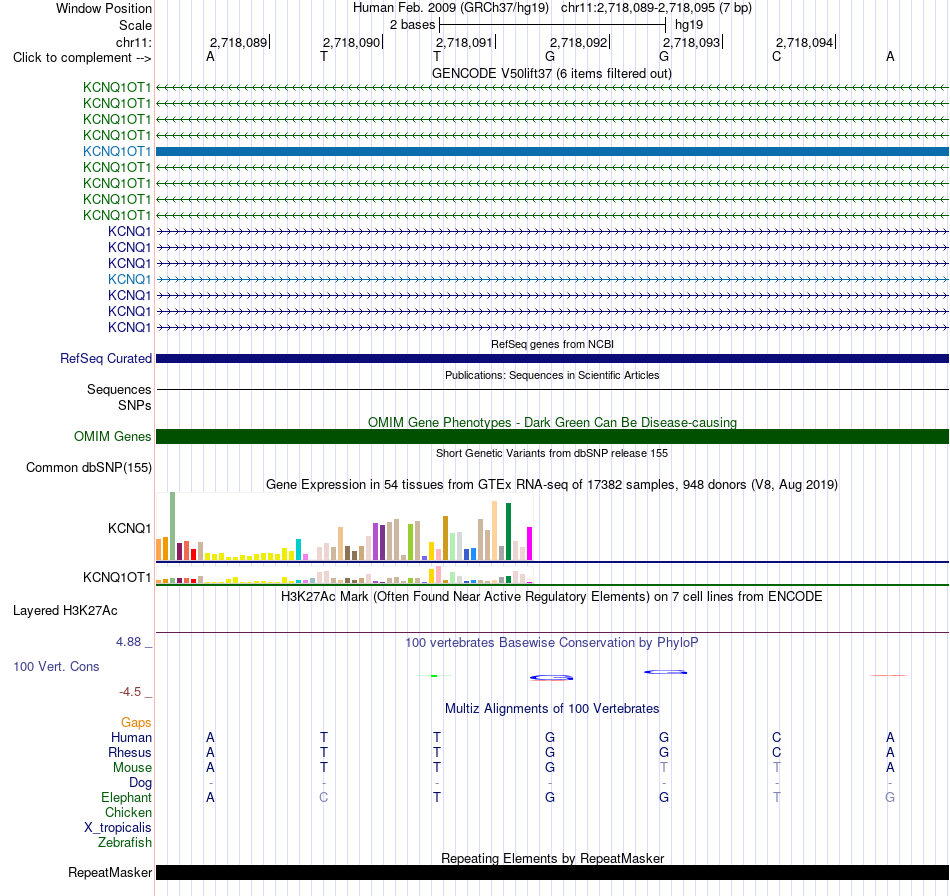950x896 pixels.
Task: Click the RefSeq Curated track label
Action: click(x=106, y=359)
